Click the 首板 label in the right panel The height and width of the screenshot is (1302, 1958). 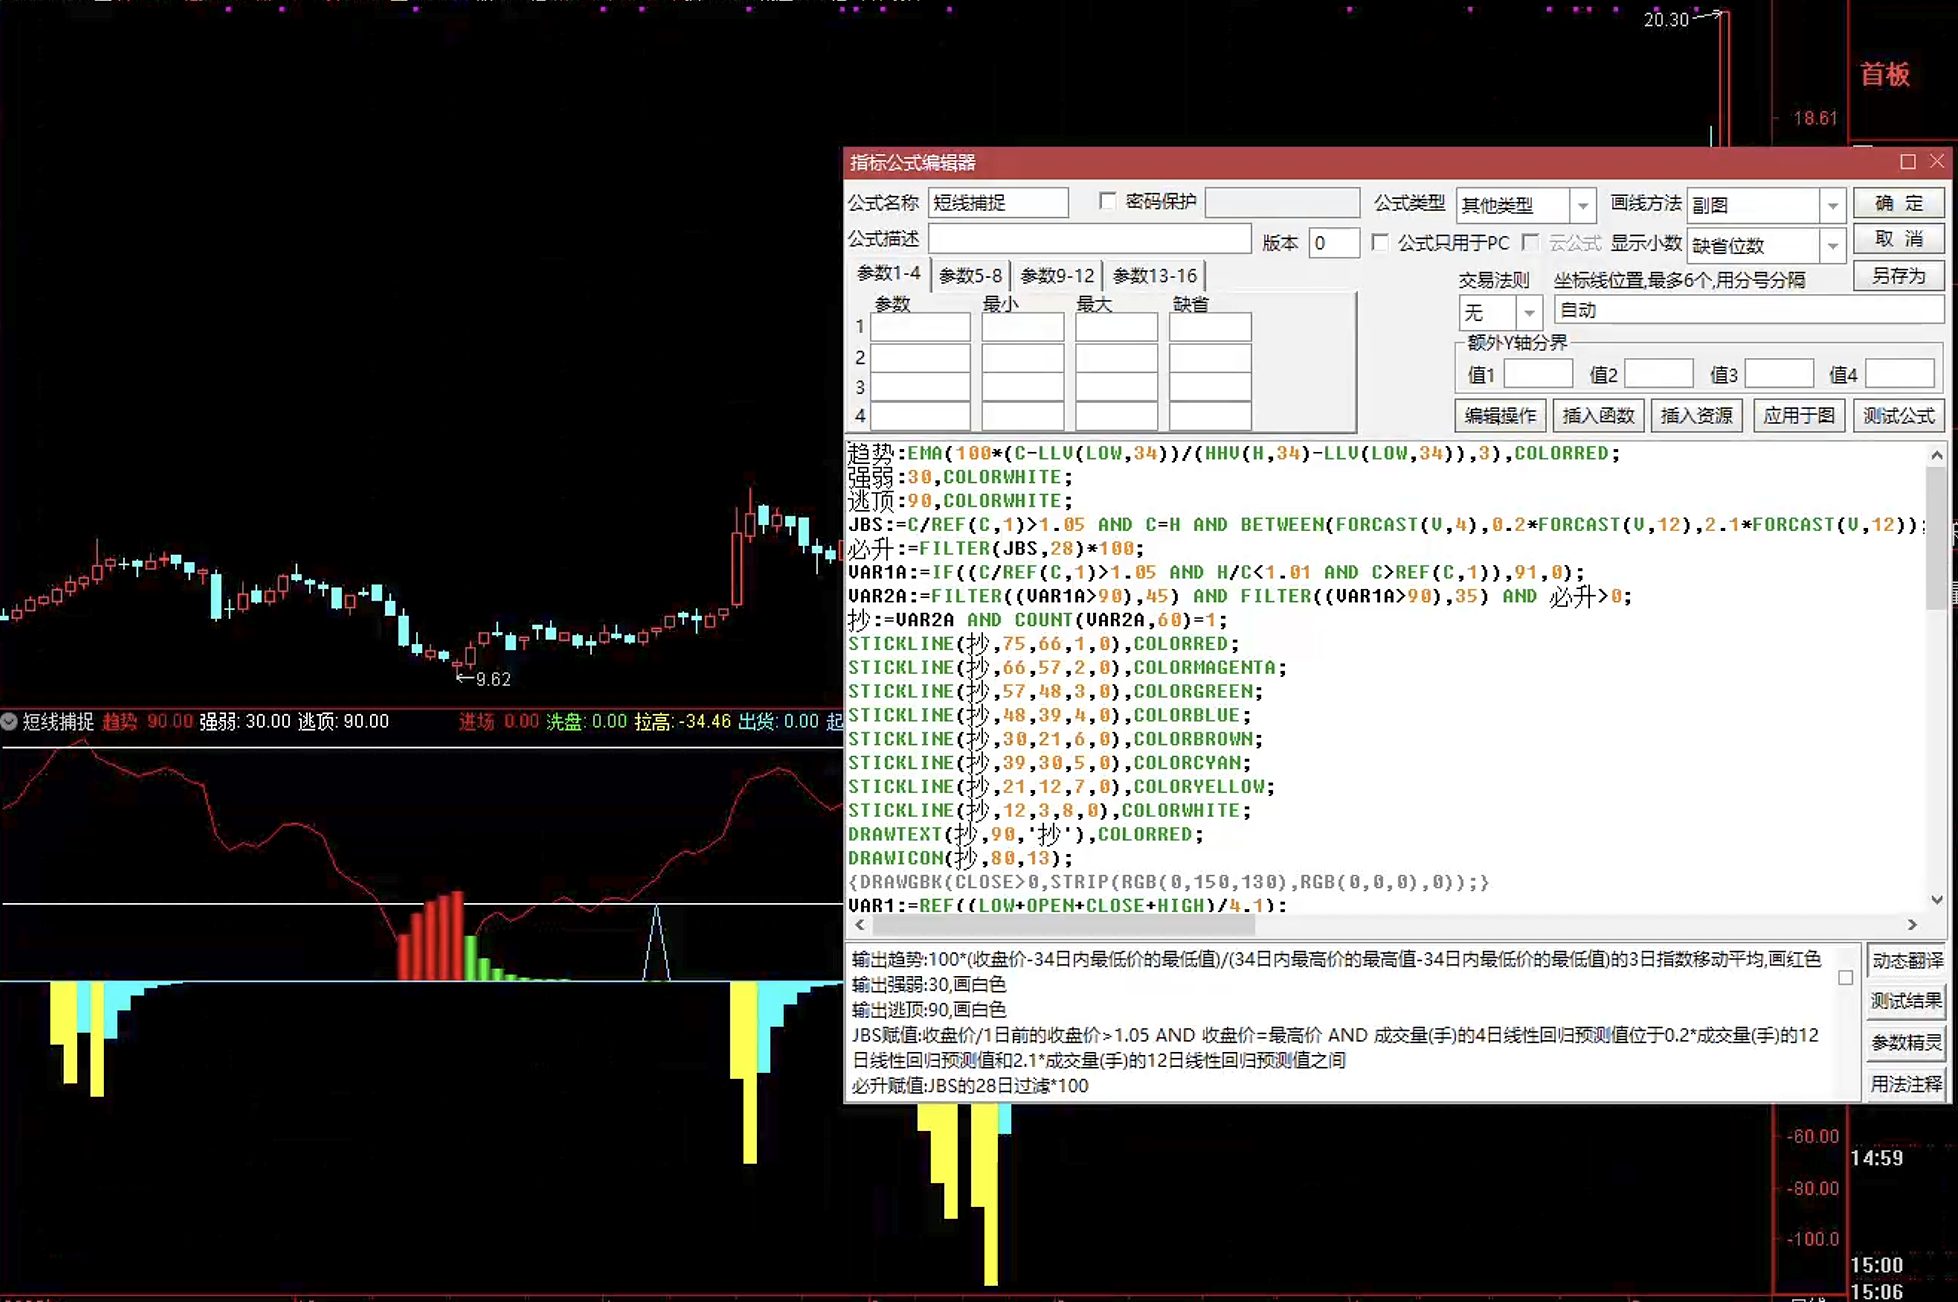click(1885, 74)
